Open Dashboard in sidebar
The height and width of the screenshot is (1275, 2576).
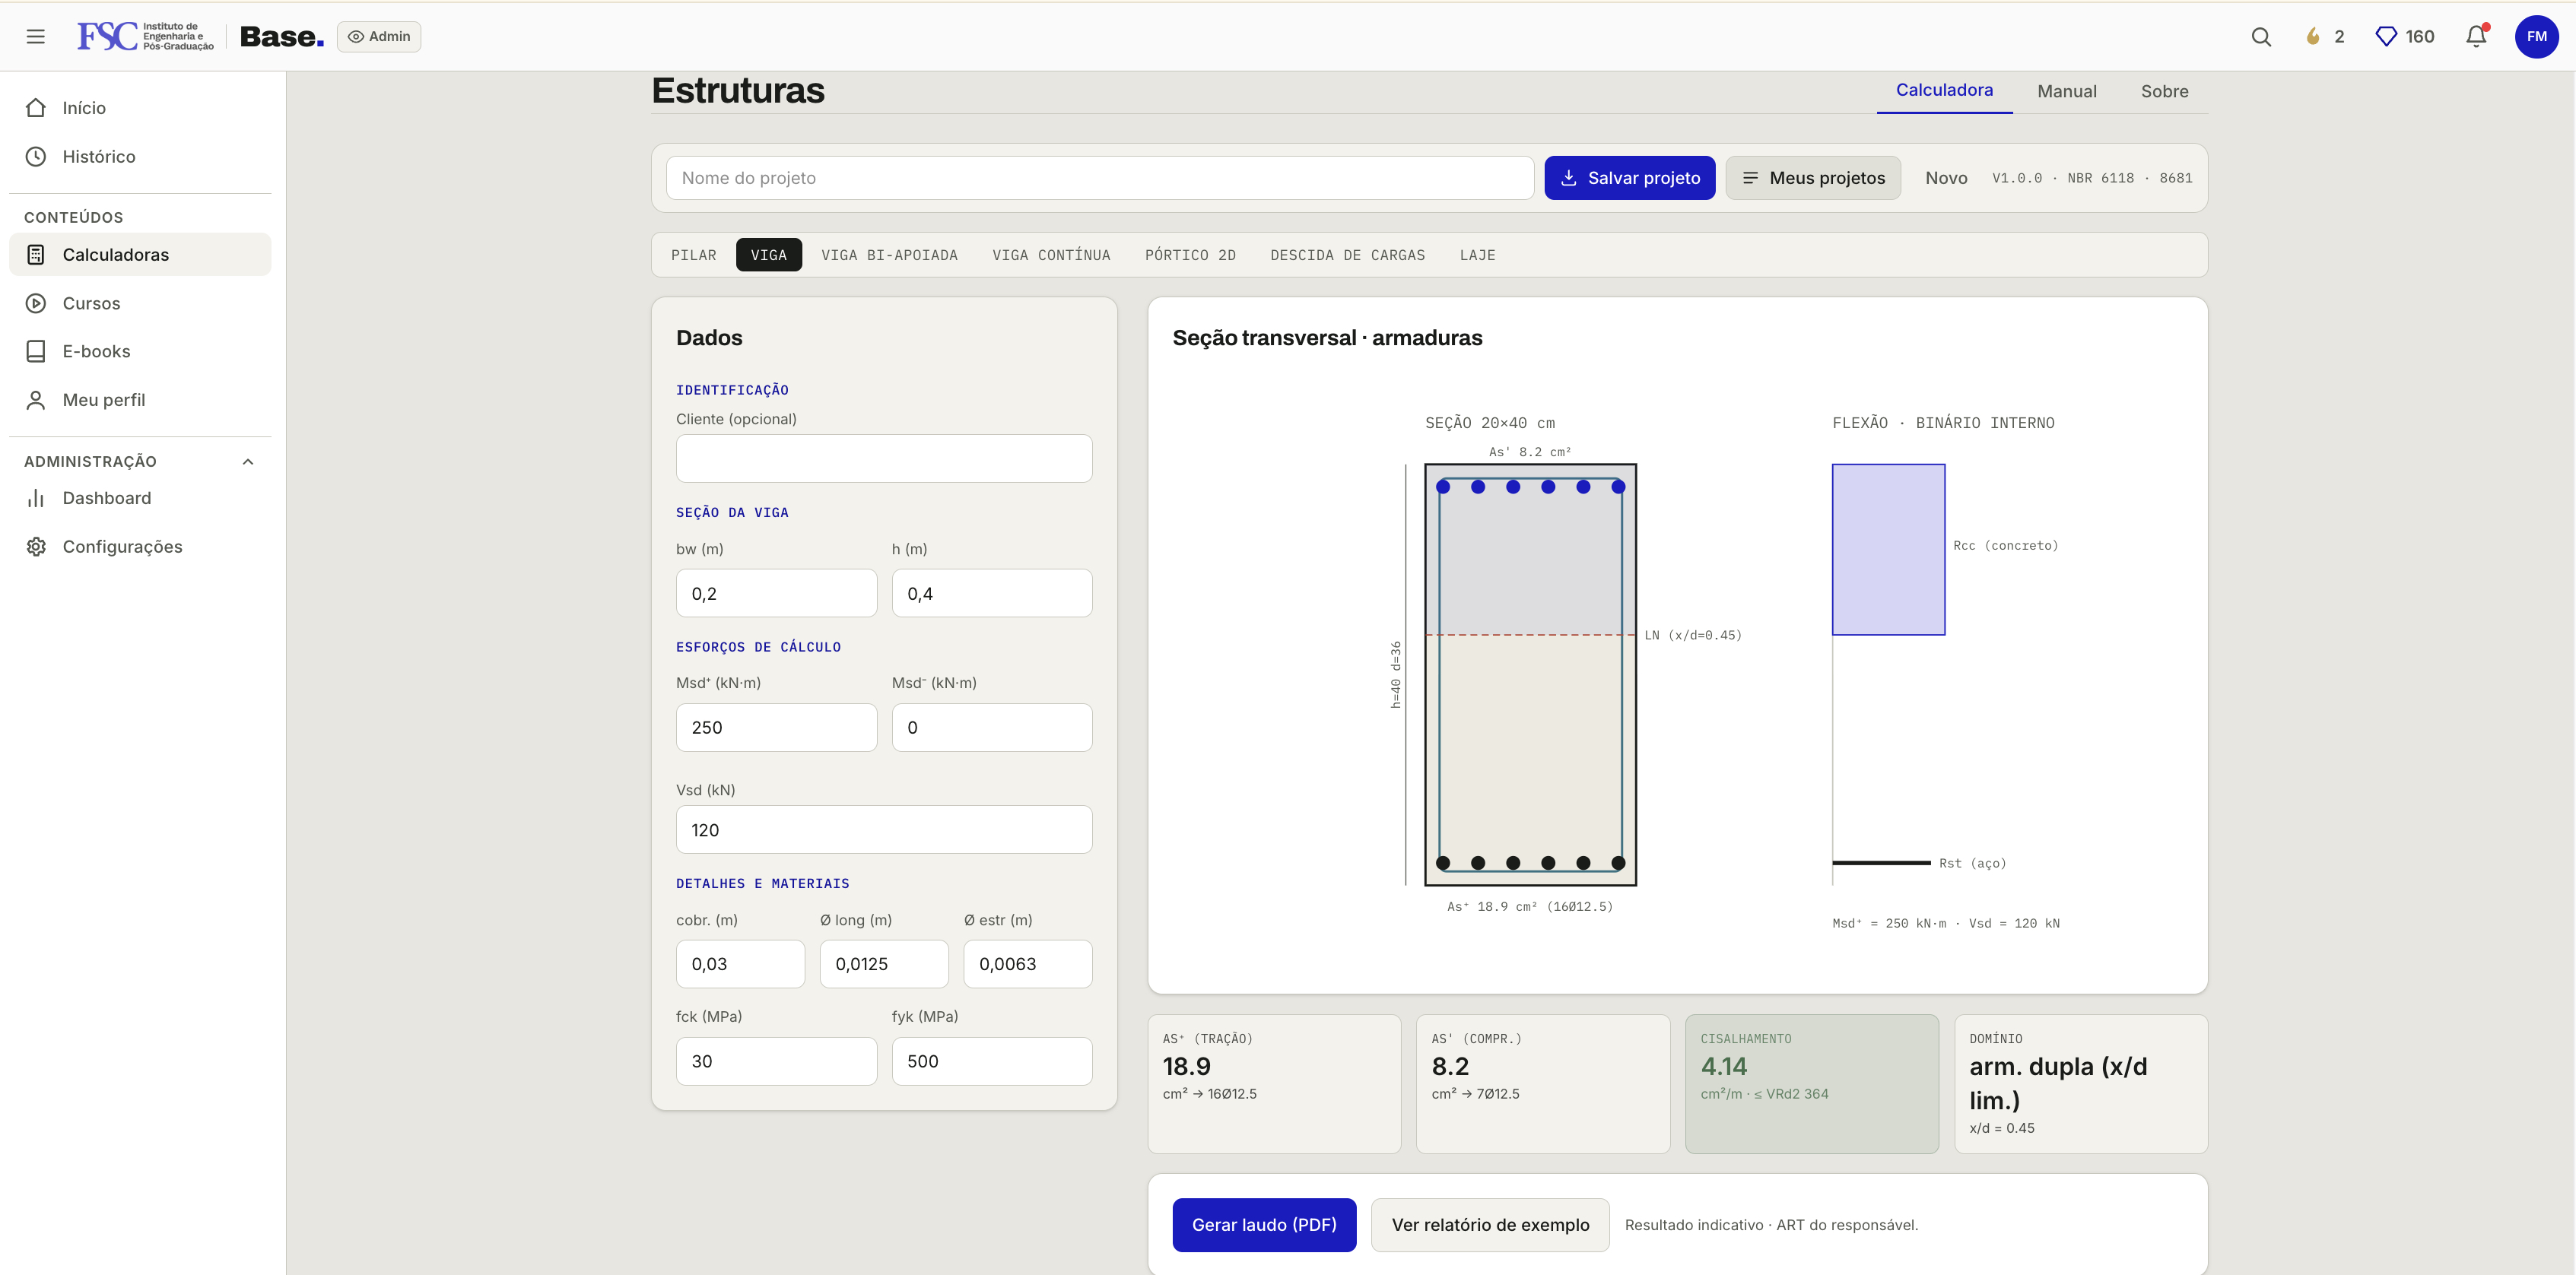tap(140, 498)
